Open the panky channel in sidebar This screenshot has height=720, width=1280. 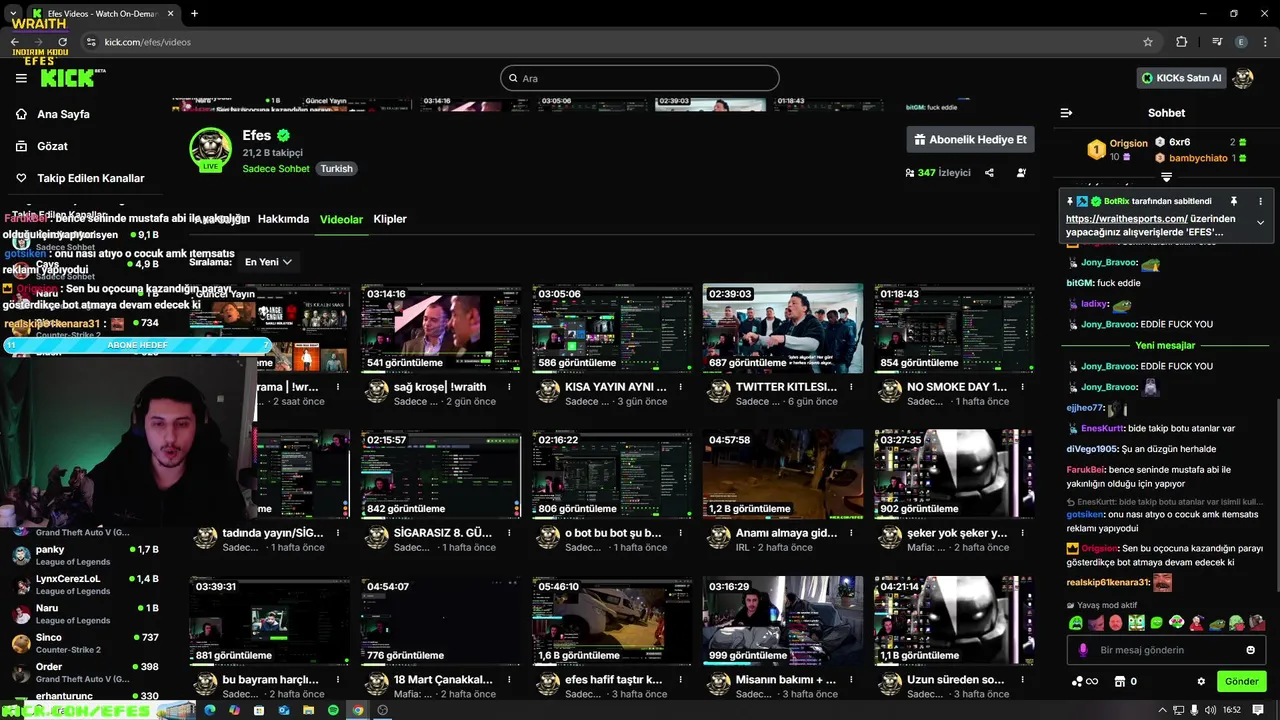(85, 555)
